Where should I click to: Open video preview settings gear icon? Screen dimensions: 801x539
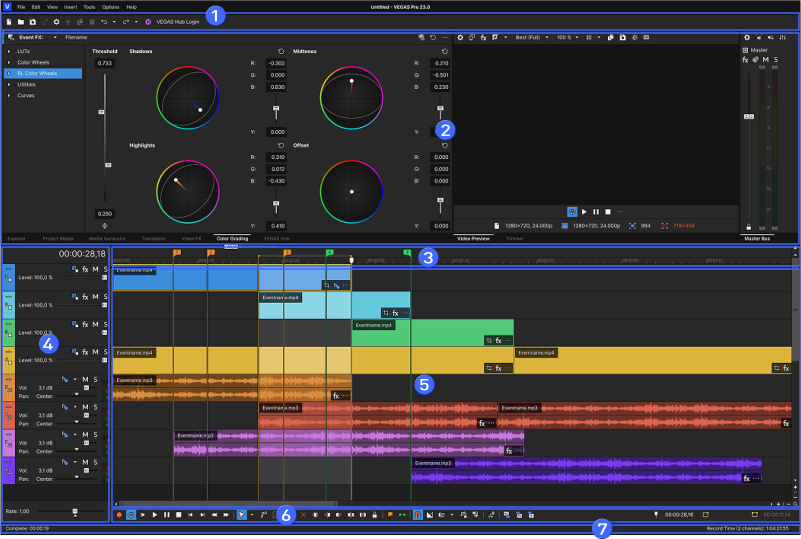coord(460,37)
